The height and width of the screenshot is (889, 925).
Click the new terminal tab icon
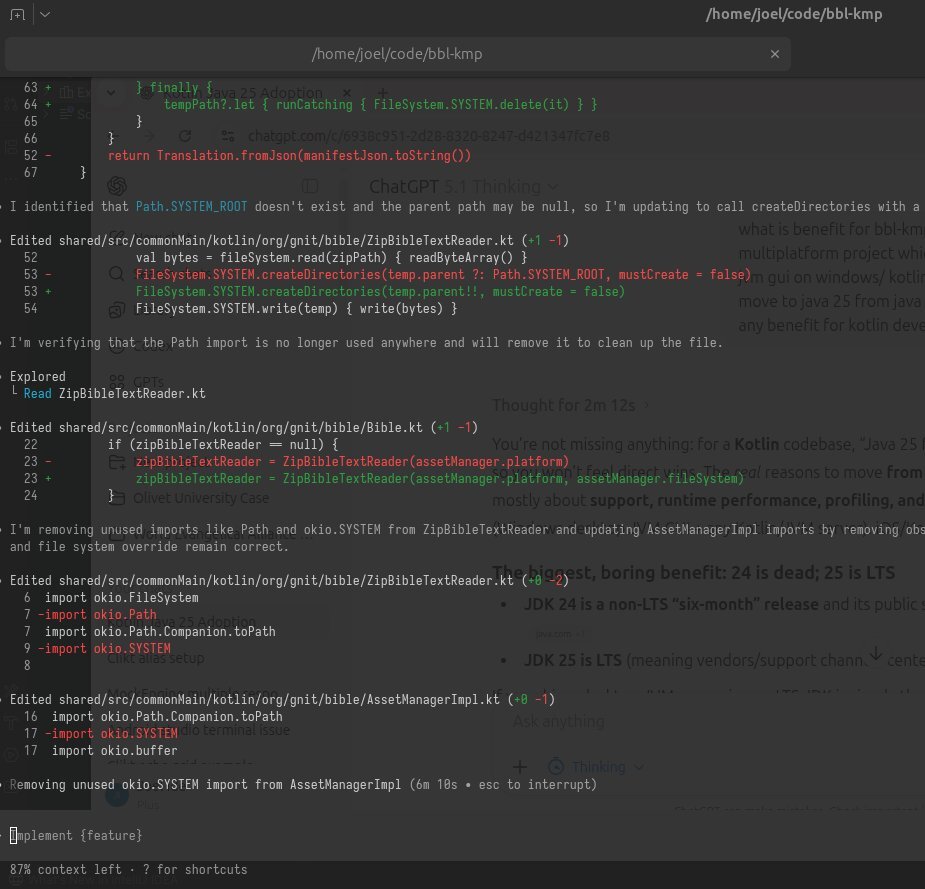18,15
